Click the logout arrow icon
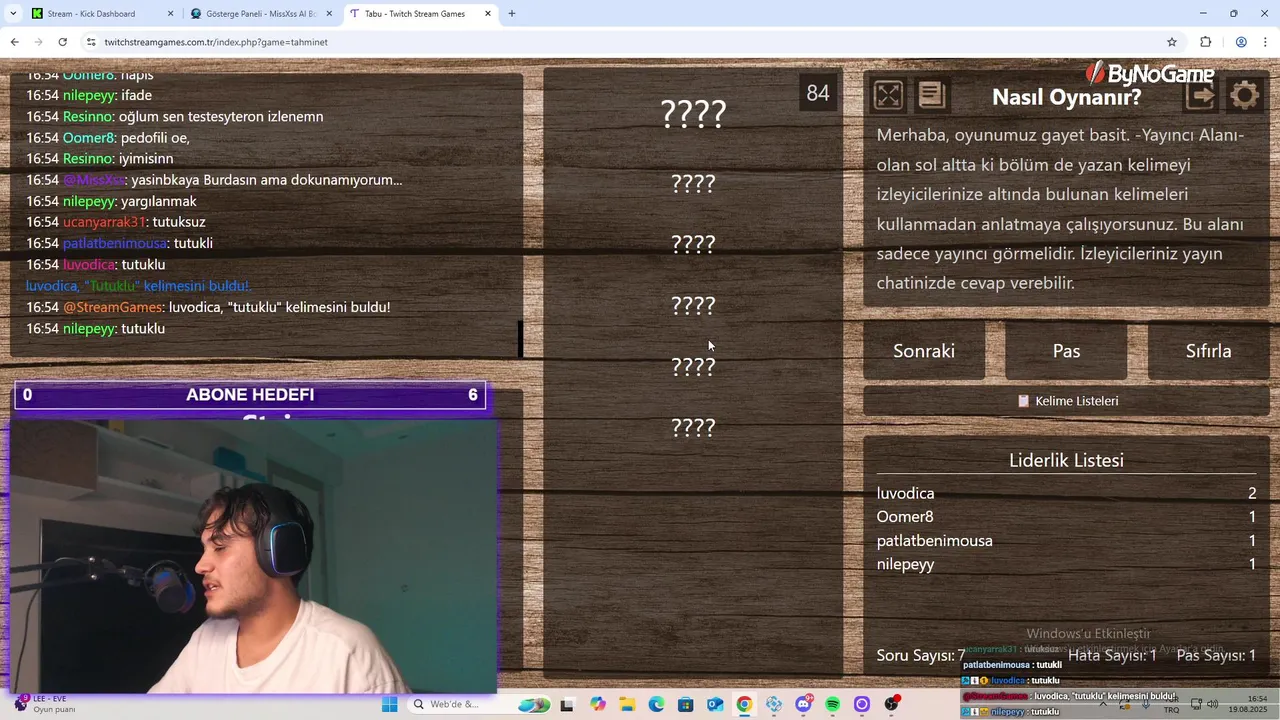 1200,96
